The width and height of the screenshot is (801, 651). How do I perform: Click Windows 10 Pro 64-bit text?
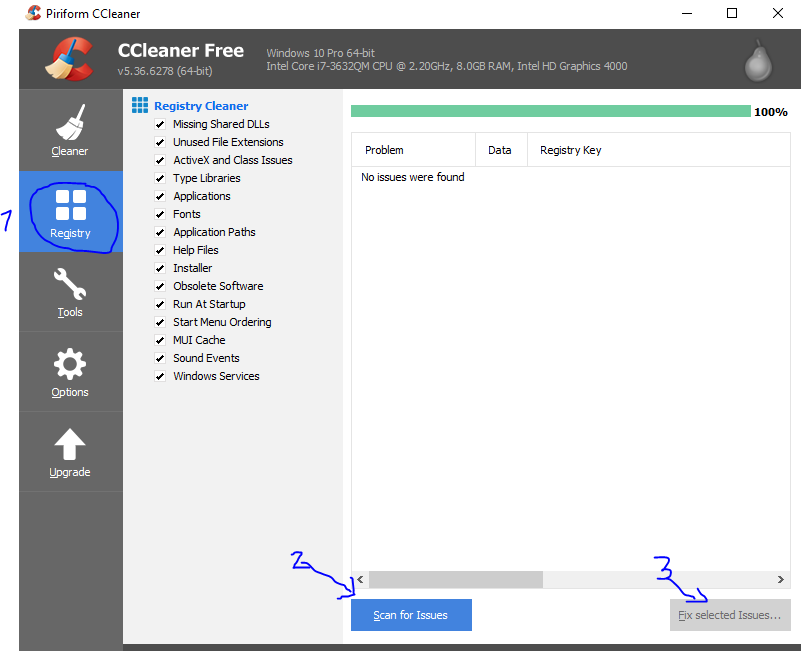pyautogui.click(x=320, y=53)
